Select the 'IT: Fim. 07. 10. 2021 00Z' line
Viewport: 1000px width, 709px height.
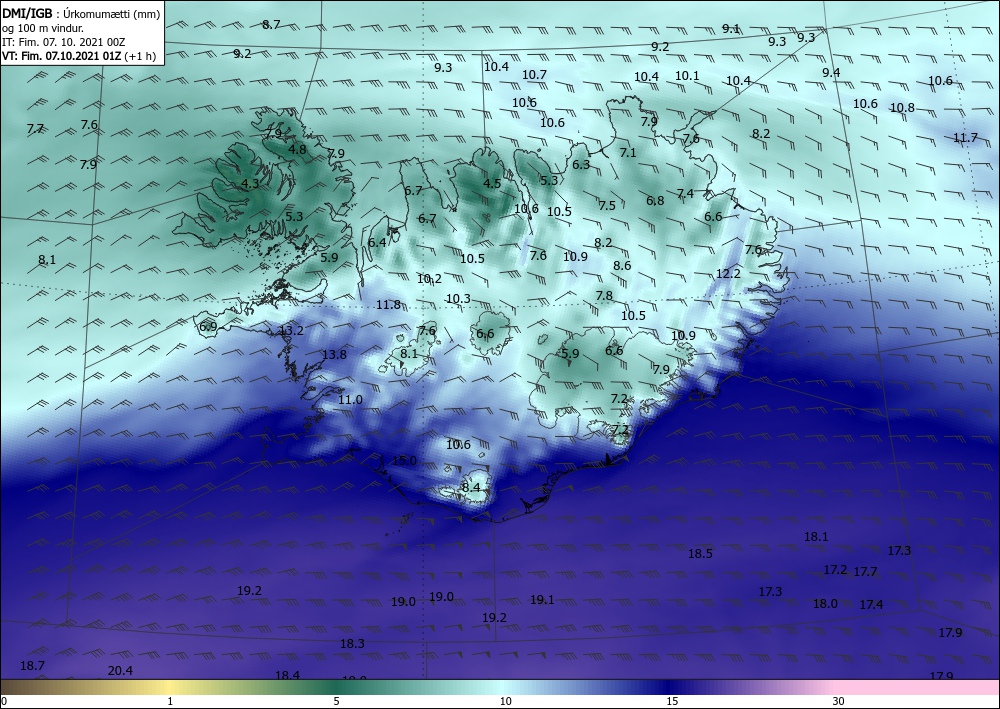click(63, 42)
